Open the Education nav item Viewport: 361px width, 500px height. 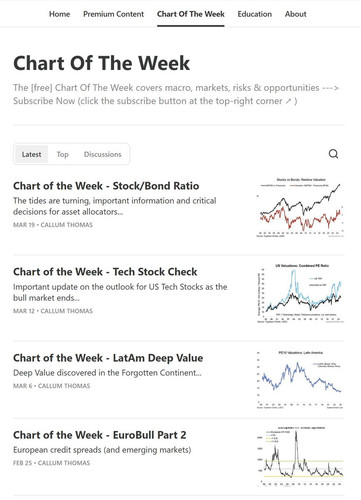click(255, 14)
